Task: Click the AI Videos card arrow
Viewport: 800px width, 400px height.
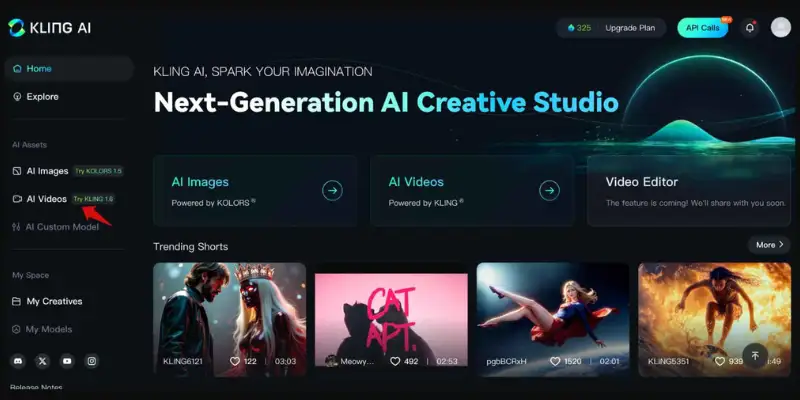Action: click(x=549, y=191)
